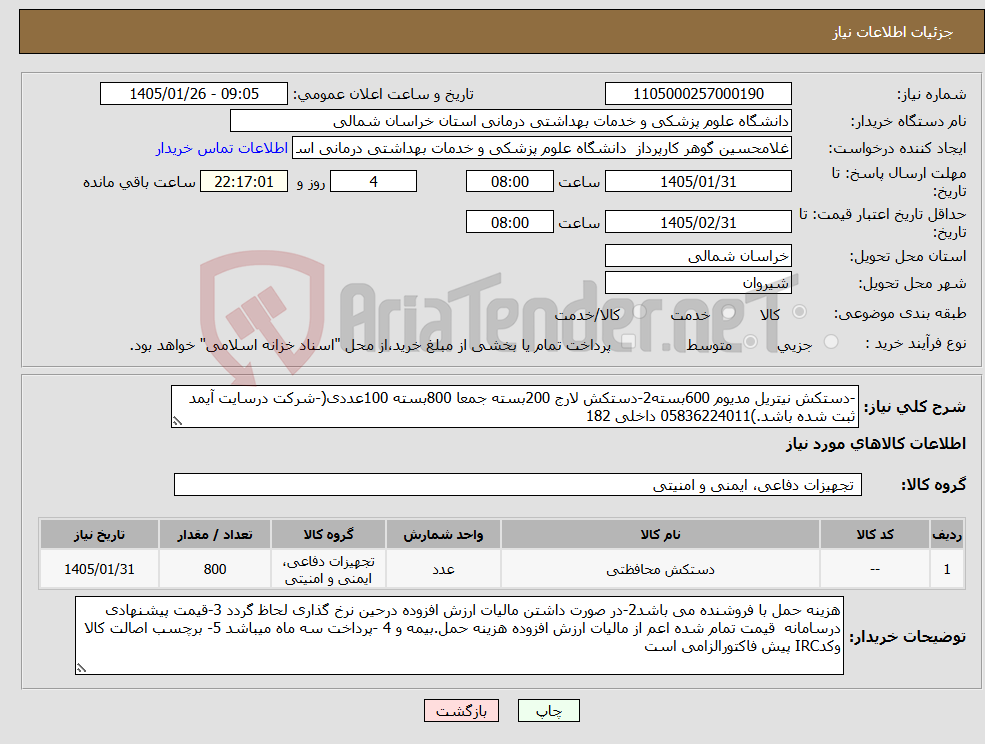
Task: Click the شرح کلی نیاز label
Action: (x=915, y=407)
